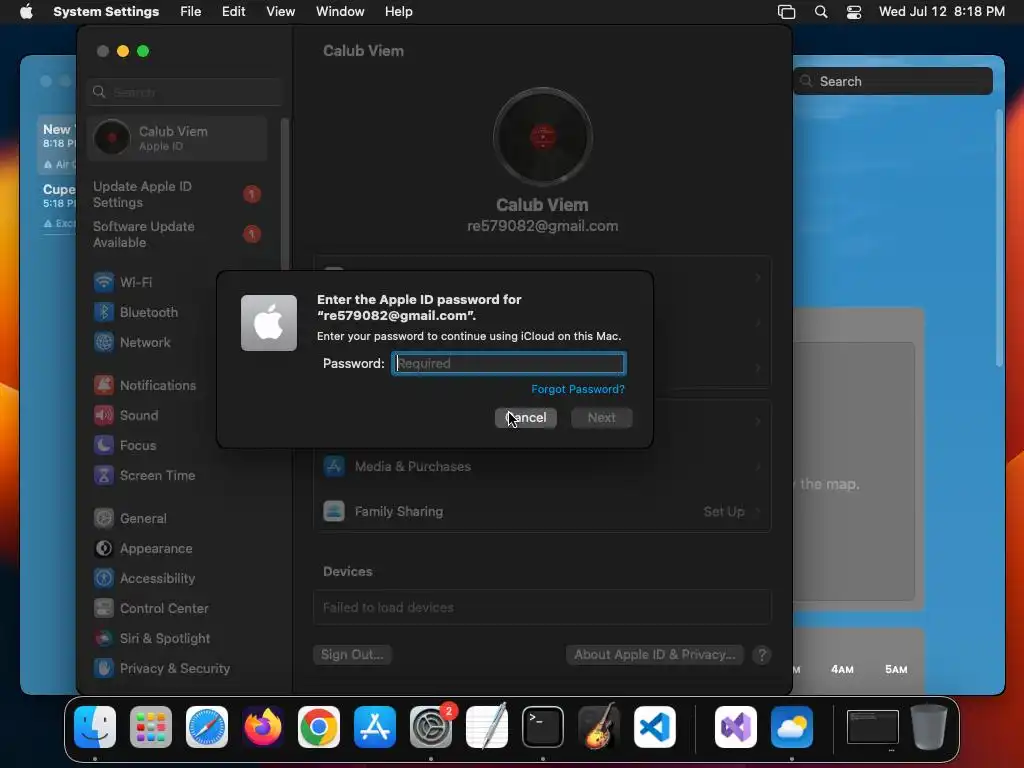This screenshot has width=1024, height=768.
Task: Click the help question mark button
Action: click(x=761, y=655)
